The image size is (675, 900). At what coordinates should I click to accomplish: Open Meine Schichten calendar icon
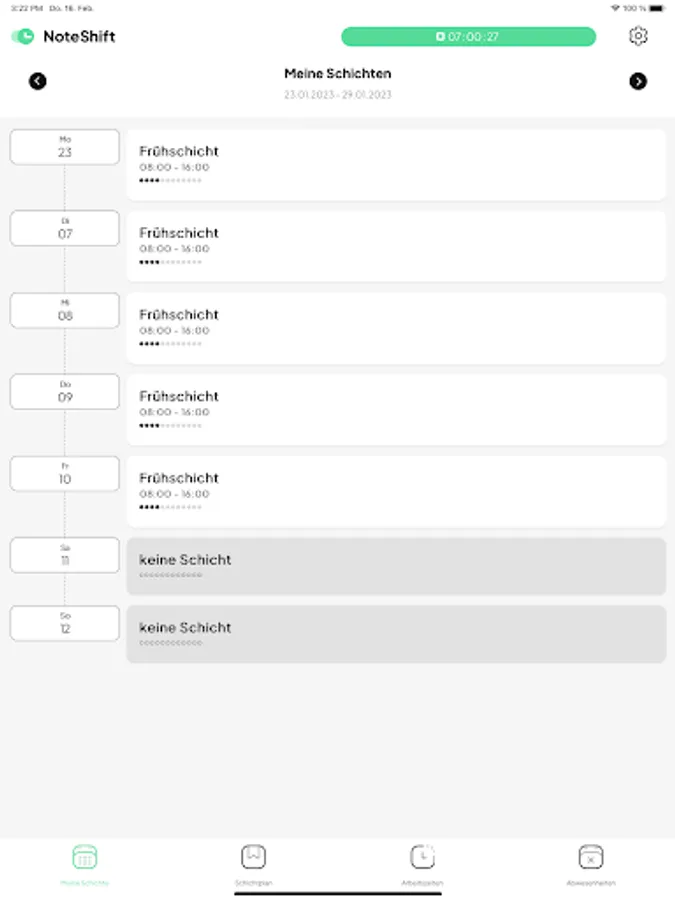pyautogui.click(x=85, y=857)
